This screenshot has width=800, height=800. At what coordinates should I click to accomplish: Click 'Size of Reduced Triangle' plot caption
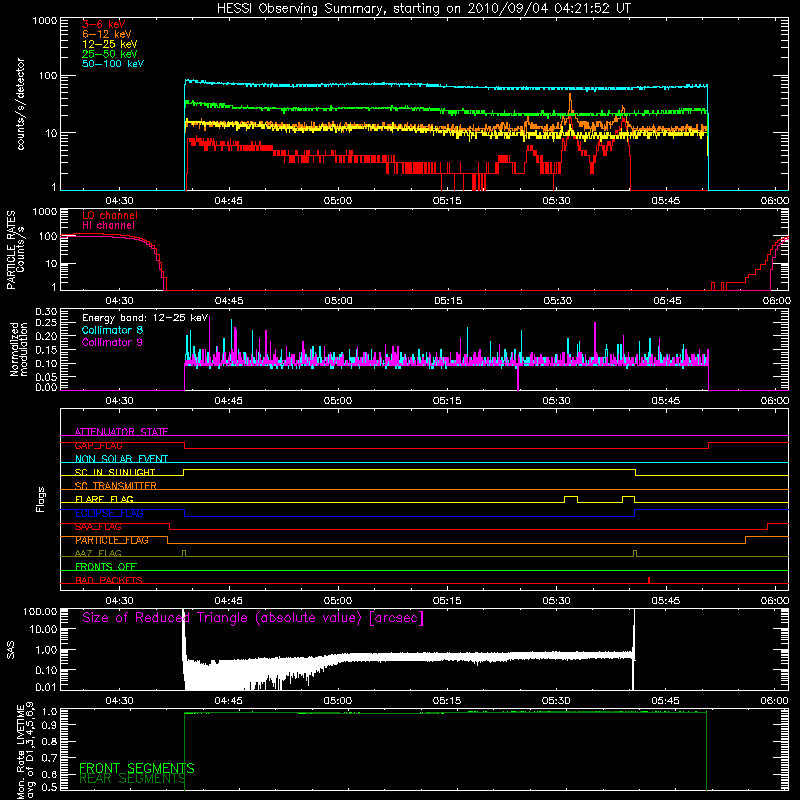coord(253,617)
